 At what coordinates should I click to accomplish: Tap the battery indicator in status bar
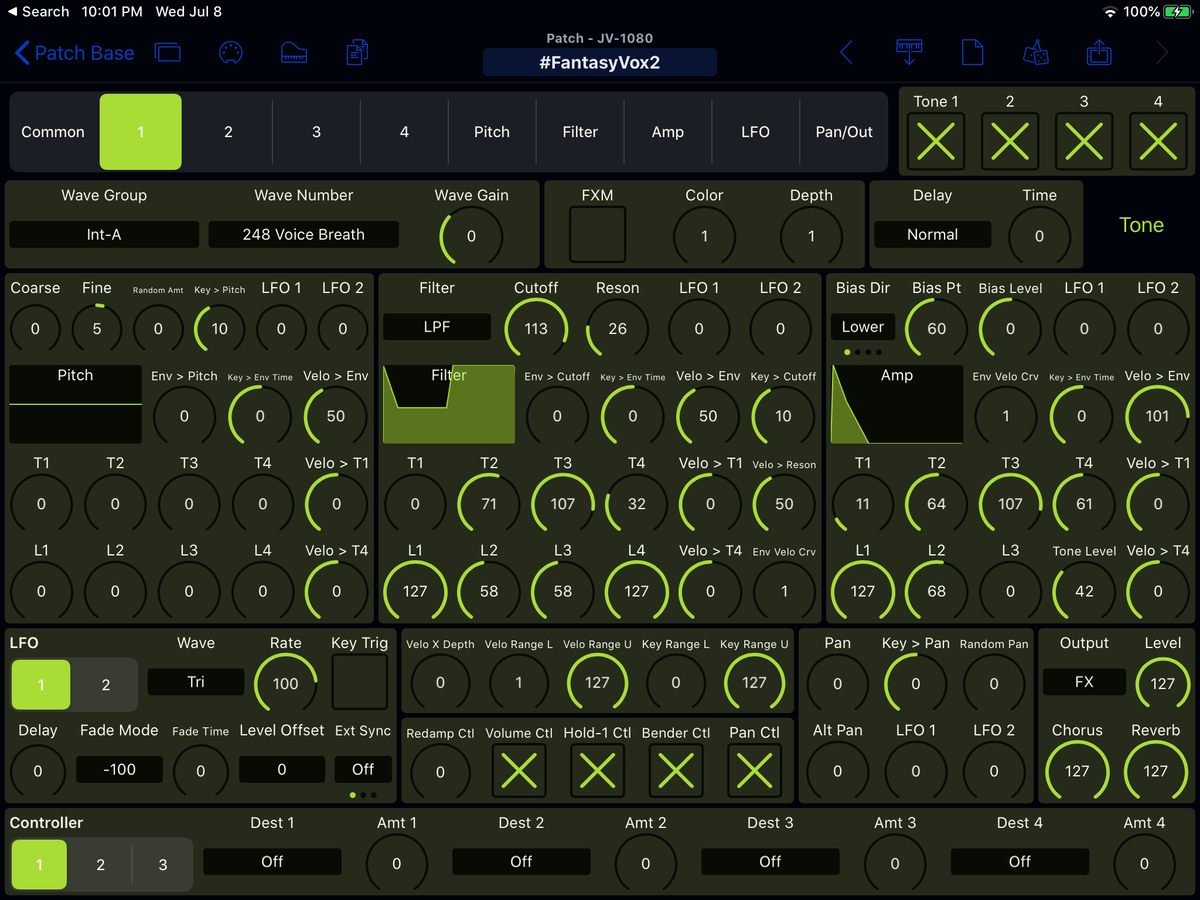point(1178,12)
